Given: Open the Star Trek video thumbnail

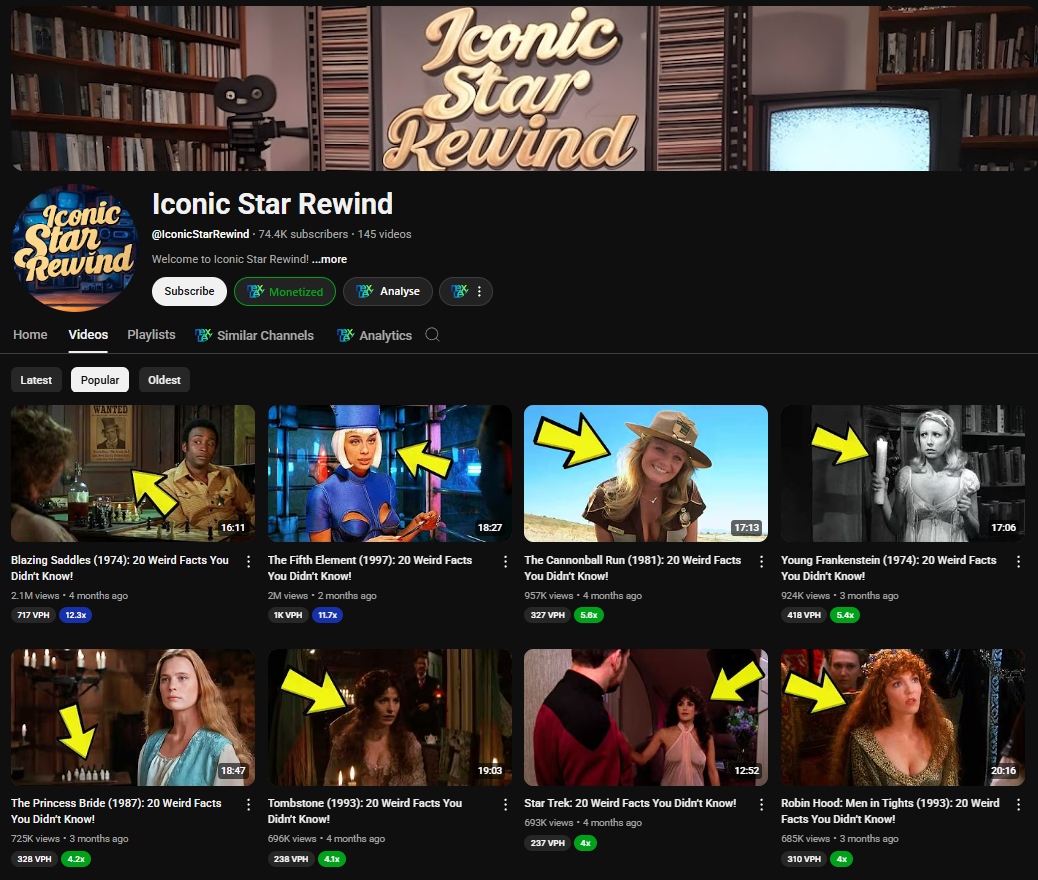Looking at the screenshot, I should [x=646, y=717].
